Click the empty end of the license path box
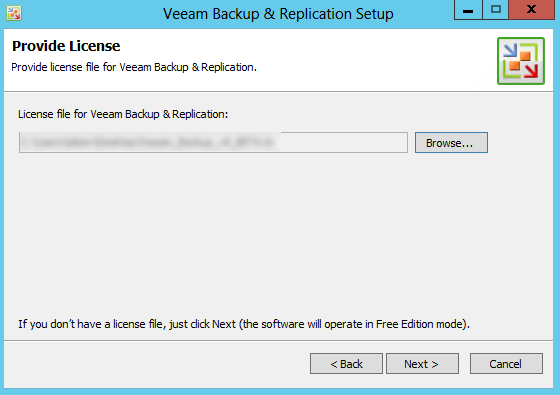The image size is (560, 395). tap(343, 142)
